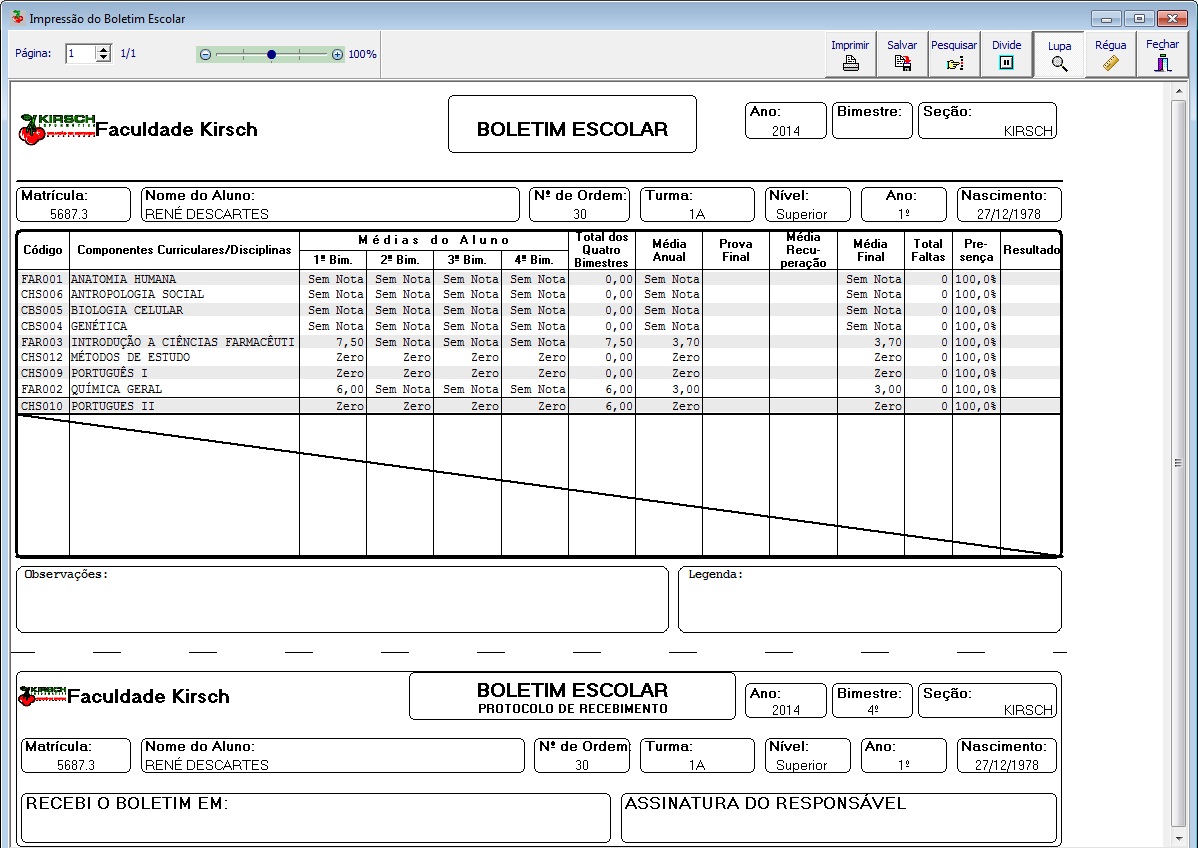Select the GENÉTICA discipline
Image resolution: width=1198 pixels, height=848 pixels.
[x=99, y=326]
